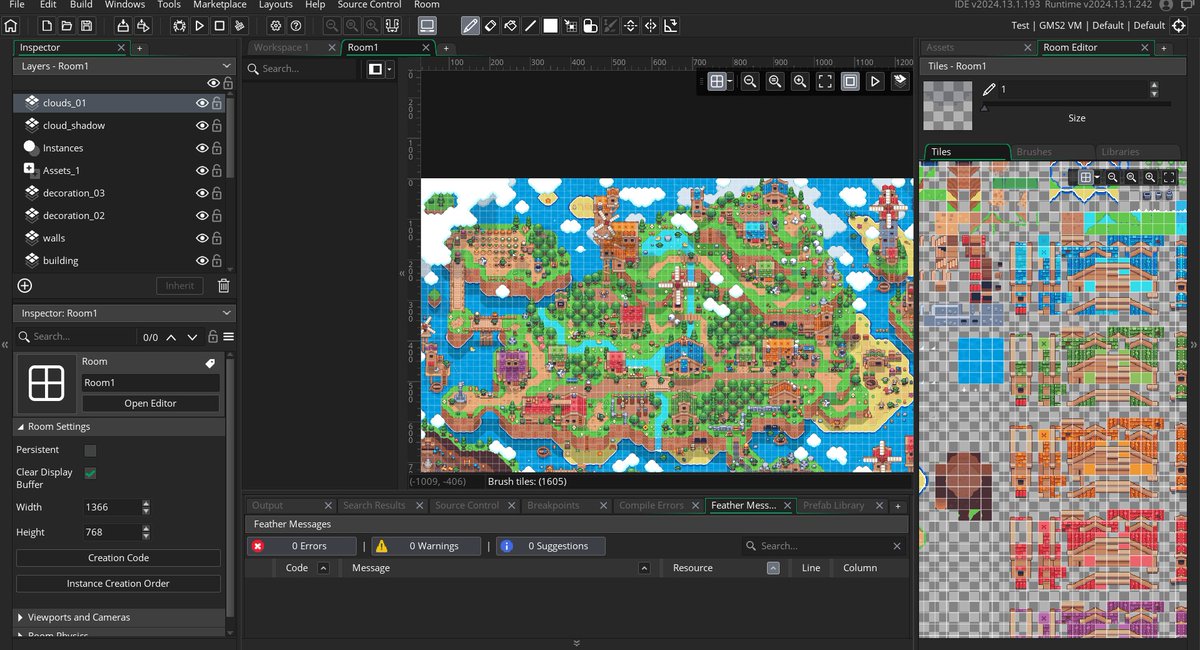Open tileset palette grid options dropdown
Viewport: 1200px width, 650px height.
point(1098,177)
